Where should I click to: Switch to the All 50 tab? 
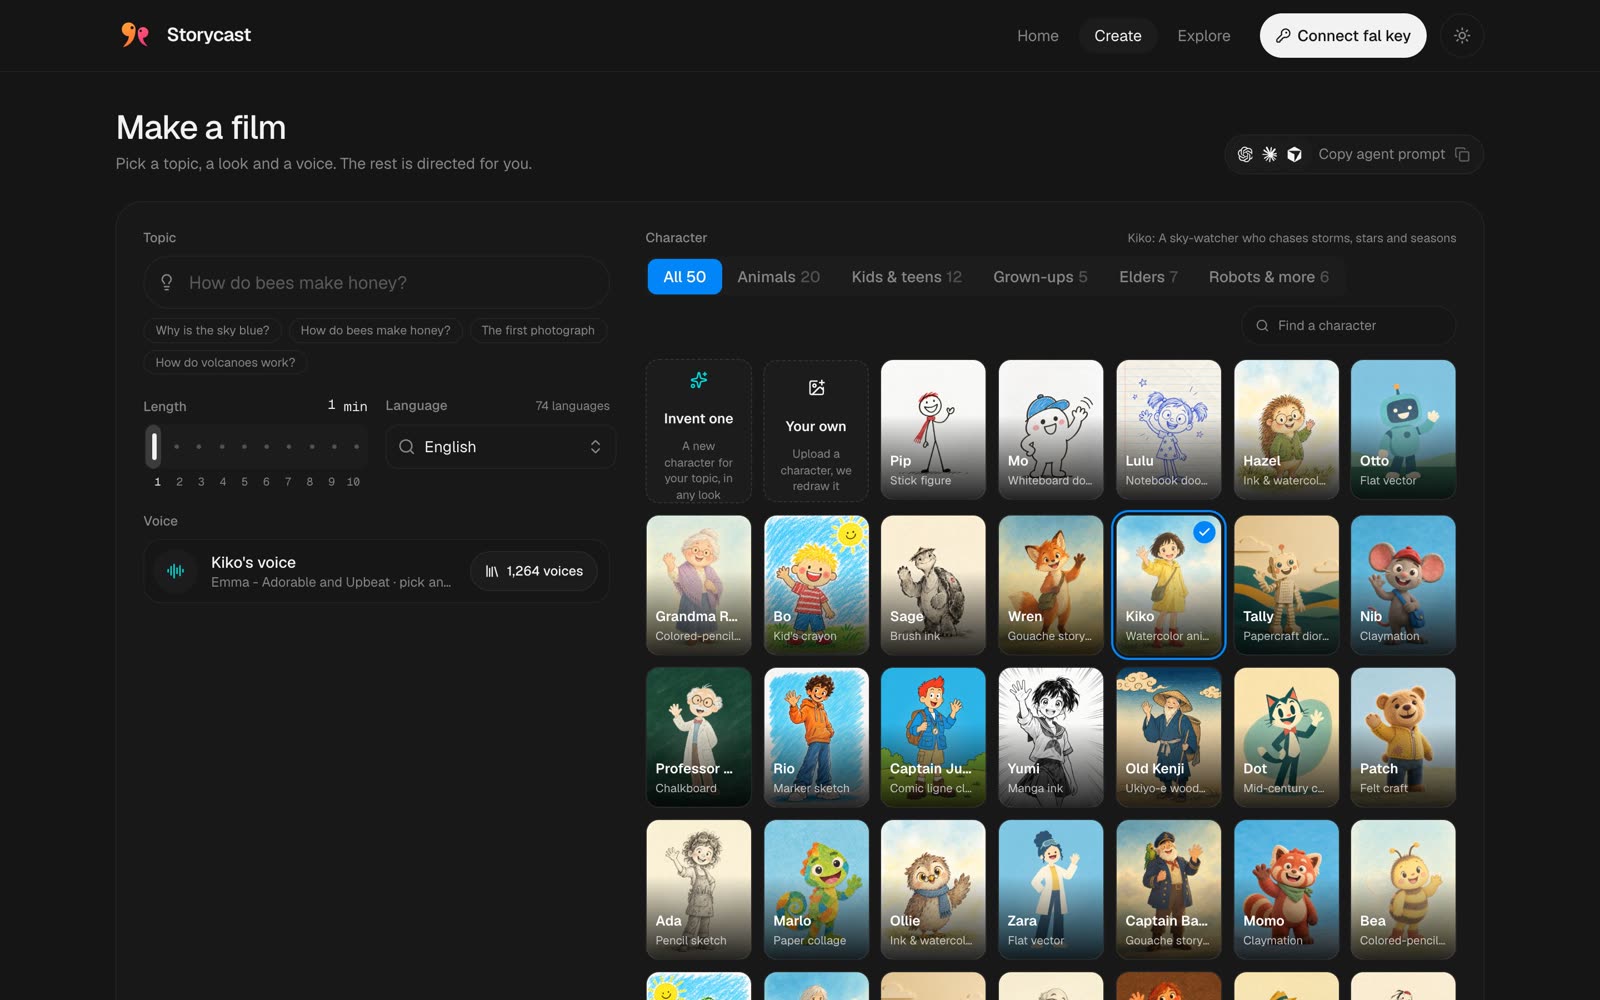(x=685, y=277)
